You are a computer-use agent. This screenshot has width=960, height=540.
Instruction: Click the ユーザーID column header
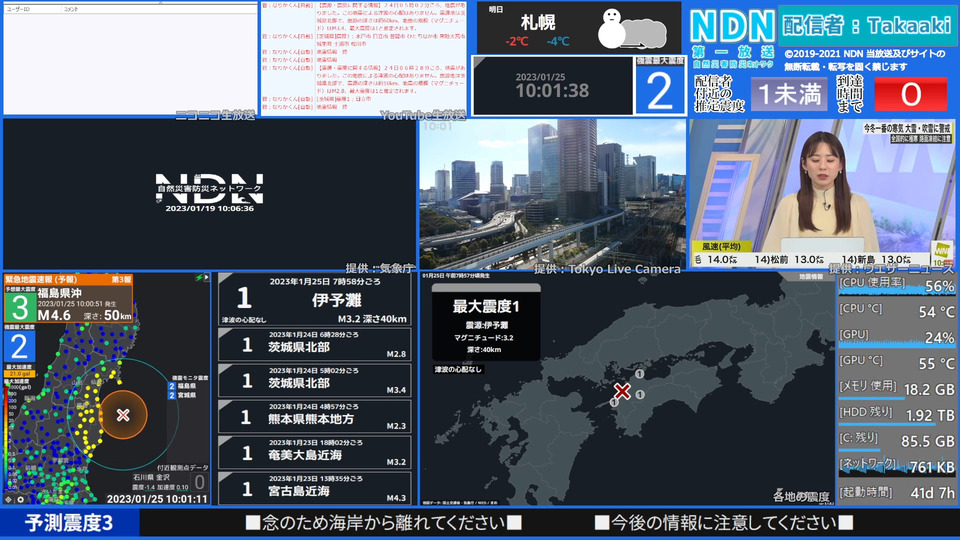[18, 9]
